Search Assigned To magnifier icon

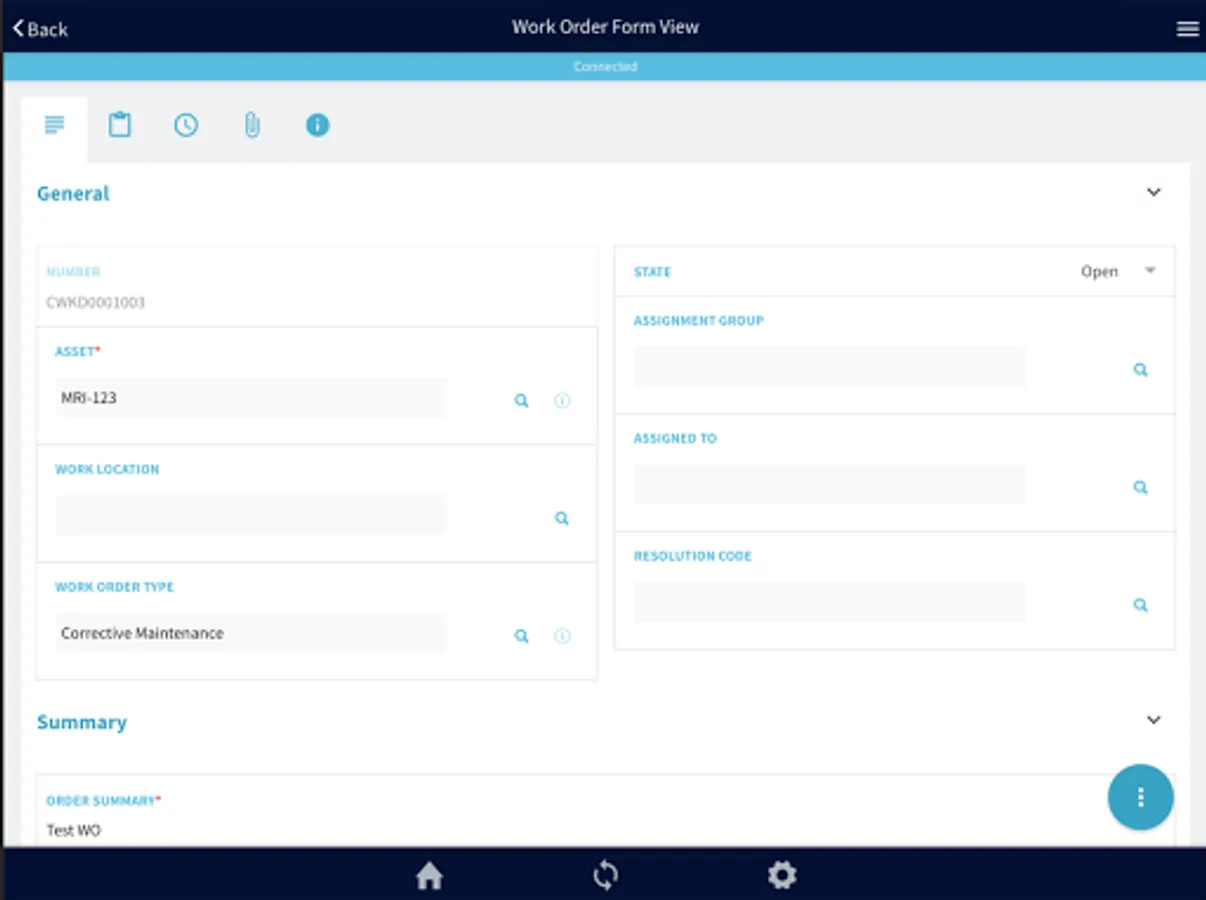pyautogui.click(x=1140, y=487)
